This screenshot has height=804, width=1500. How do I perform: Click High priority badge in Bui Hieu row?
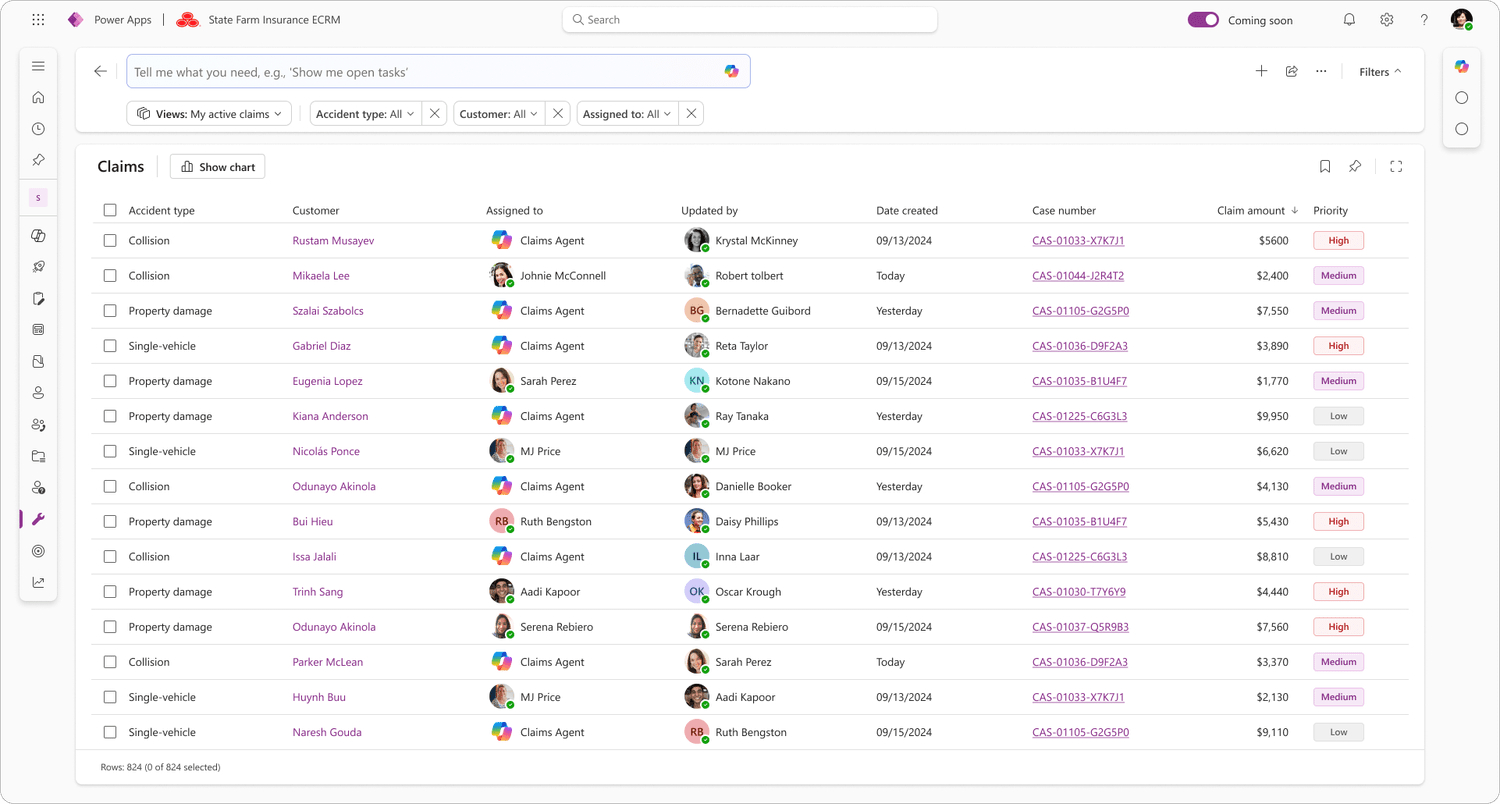[1338, 521]
